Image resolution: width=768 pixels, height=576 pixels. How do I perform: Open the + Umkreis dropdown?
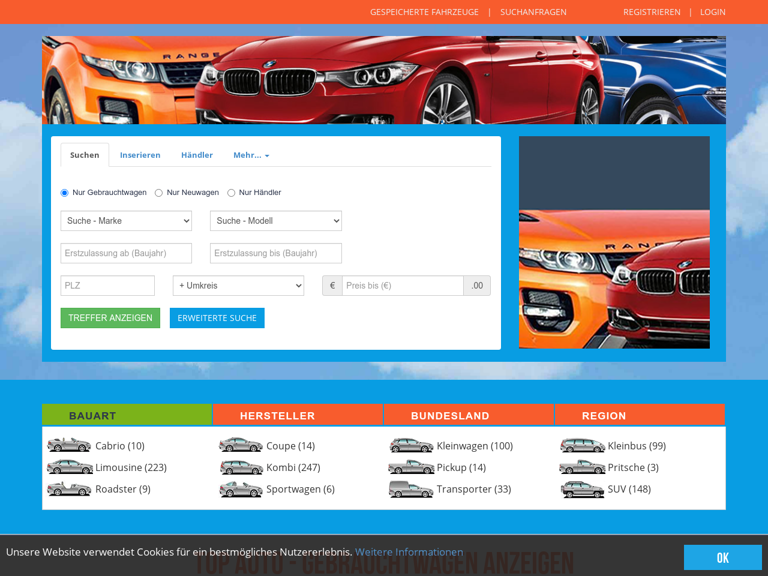point(239,286)
